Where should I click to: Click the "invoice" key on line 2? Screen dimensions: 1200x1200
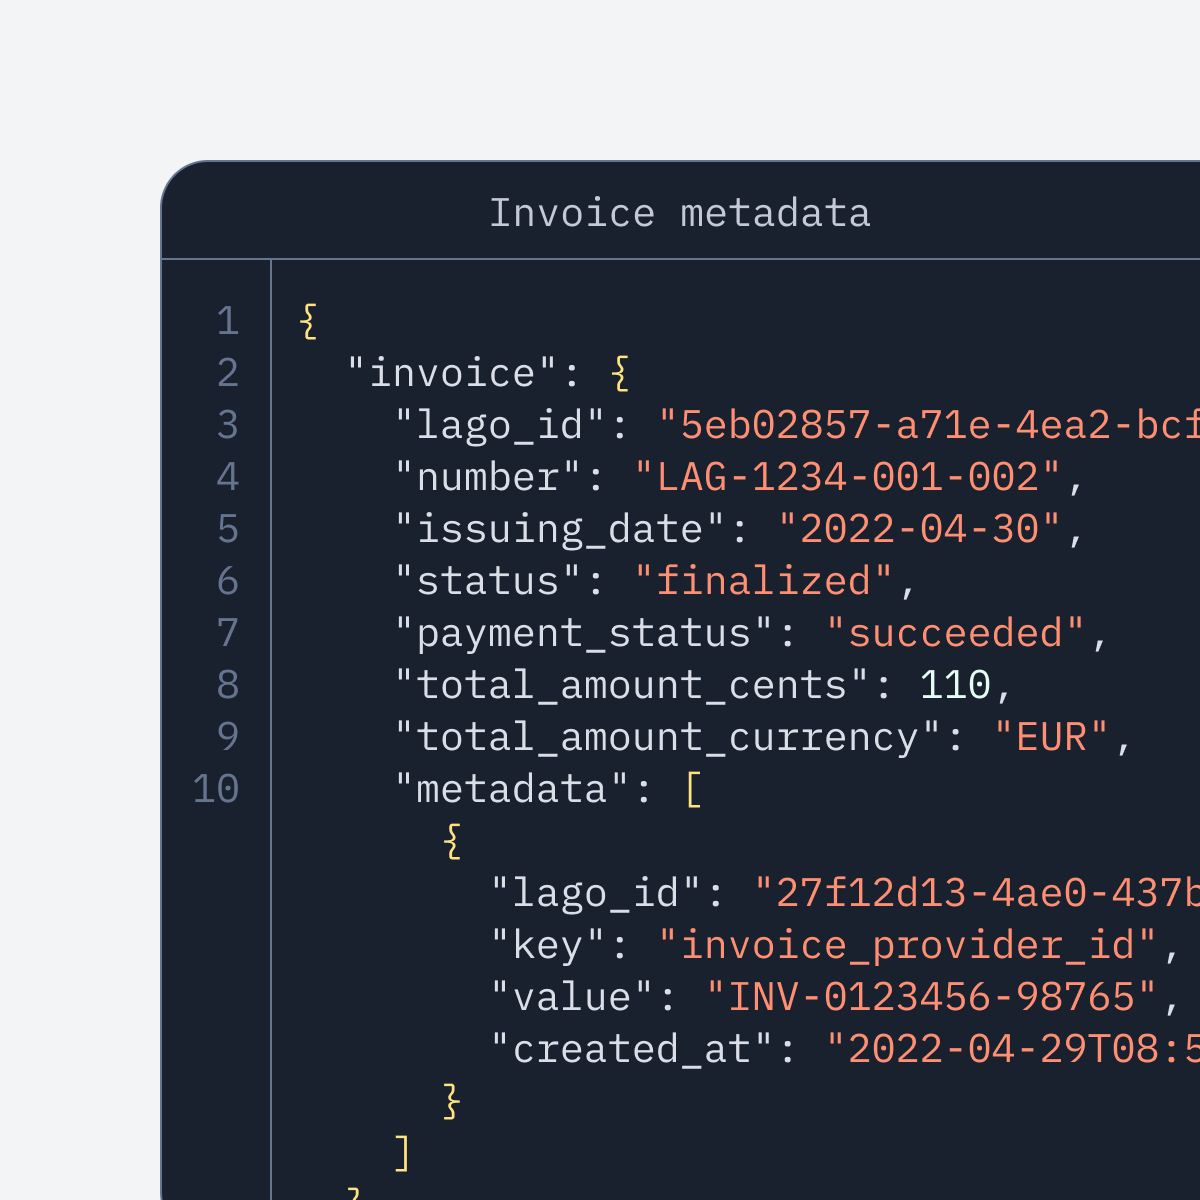coord(452,373)
